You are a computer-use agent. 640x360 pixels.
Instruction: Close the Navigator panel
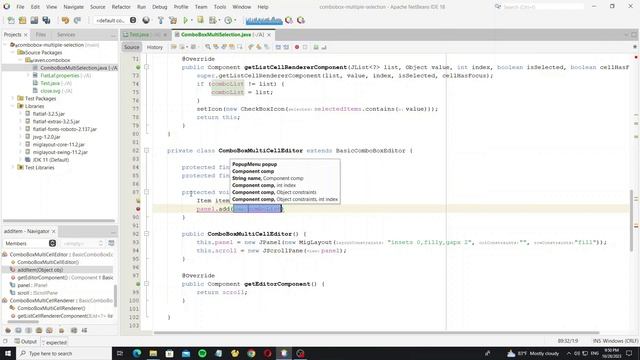(x=53, y=231)
